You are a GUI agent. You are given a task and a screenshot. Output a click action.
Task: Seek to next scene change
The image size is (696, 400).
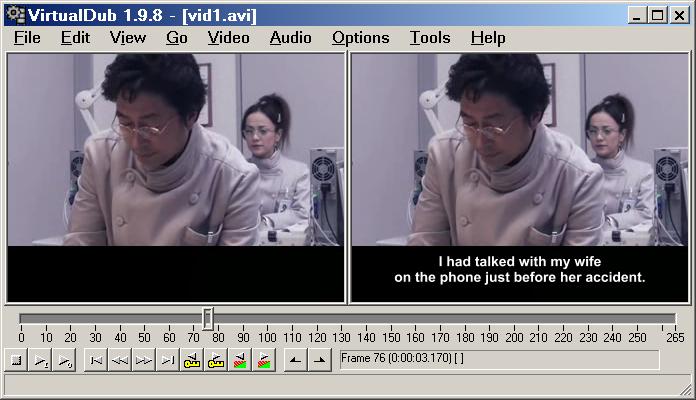click(264, 360)
